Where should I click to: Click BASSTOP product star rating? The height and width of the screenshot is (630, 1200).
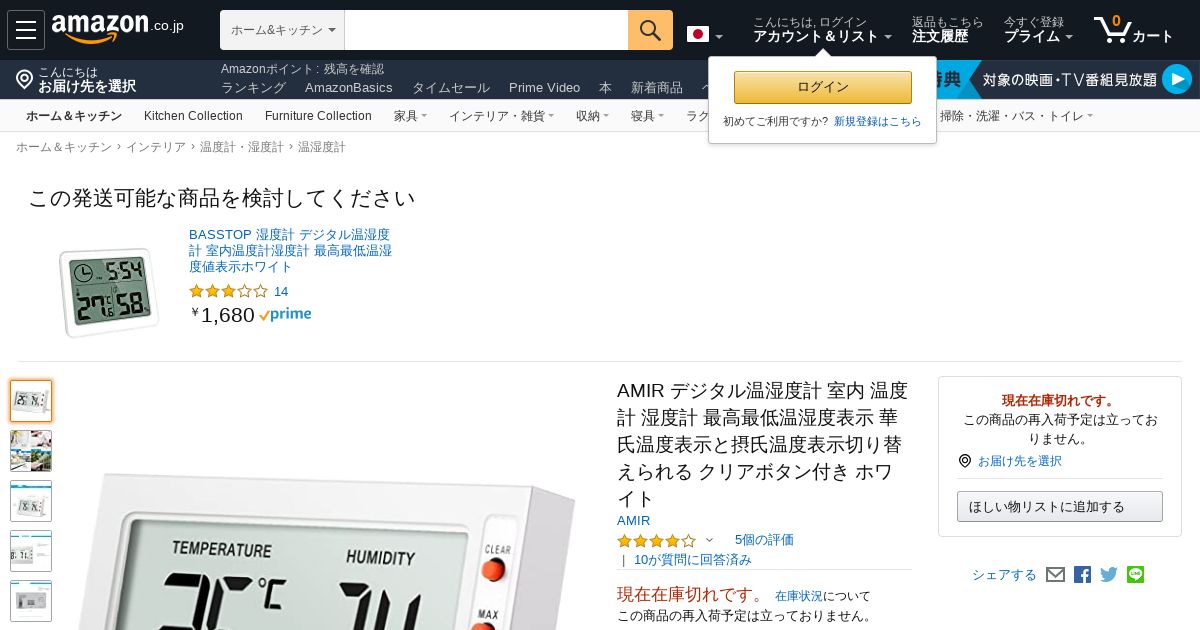pyautogui.click(x=228, y=291)
